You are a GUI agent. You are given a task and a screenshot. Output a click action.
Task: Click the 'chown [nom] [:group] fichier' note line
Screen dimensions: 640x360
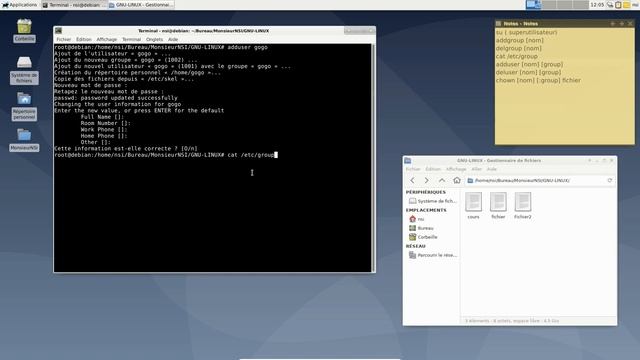pos(538,80)
